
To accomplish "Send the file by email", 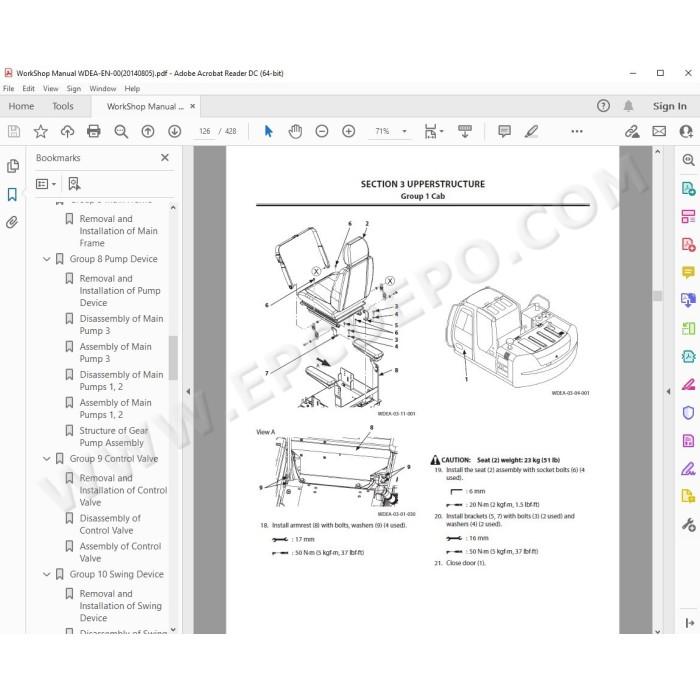I will point(659,131).
